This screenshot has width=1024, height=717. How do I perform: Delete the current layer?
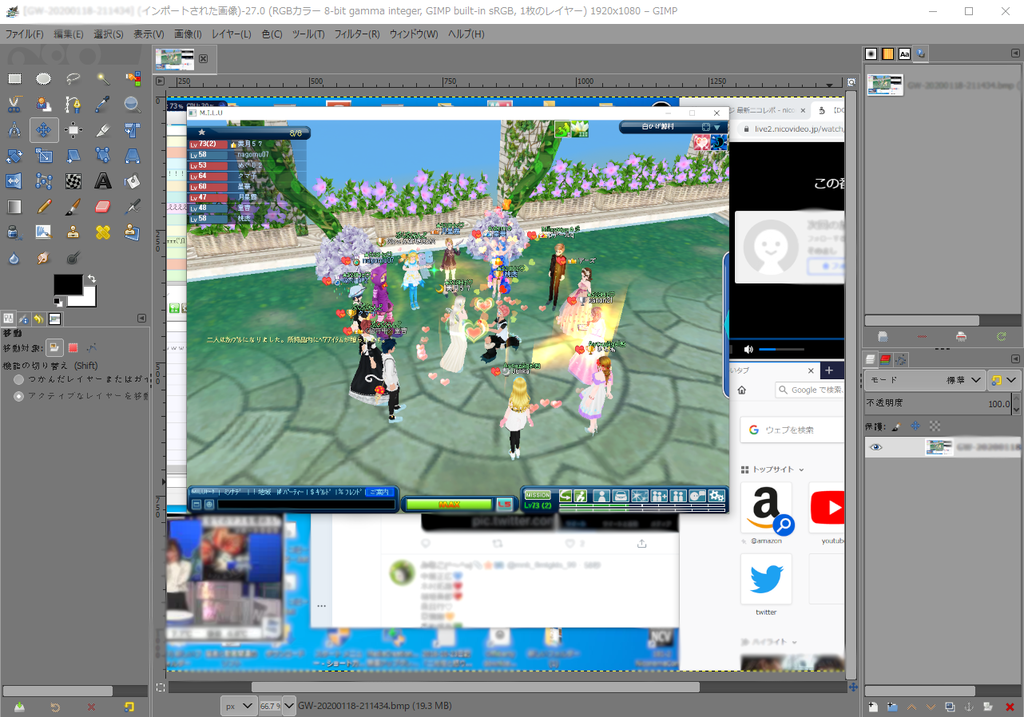(1010, 707)
